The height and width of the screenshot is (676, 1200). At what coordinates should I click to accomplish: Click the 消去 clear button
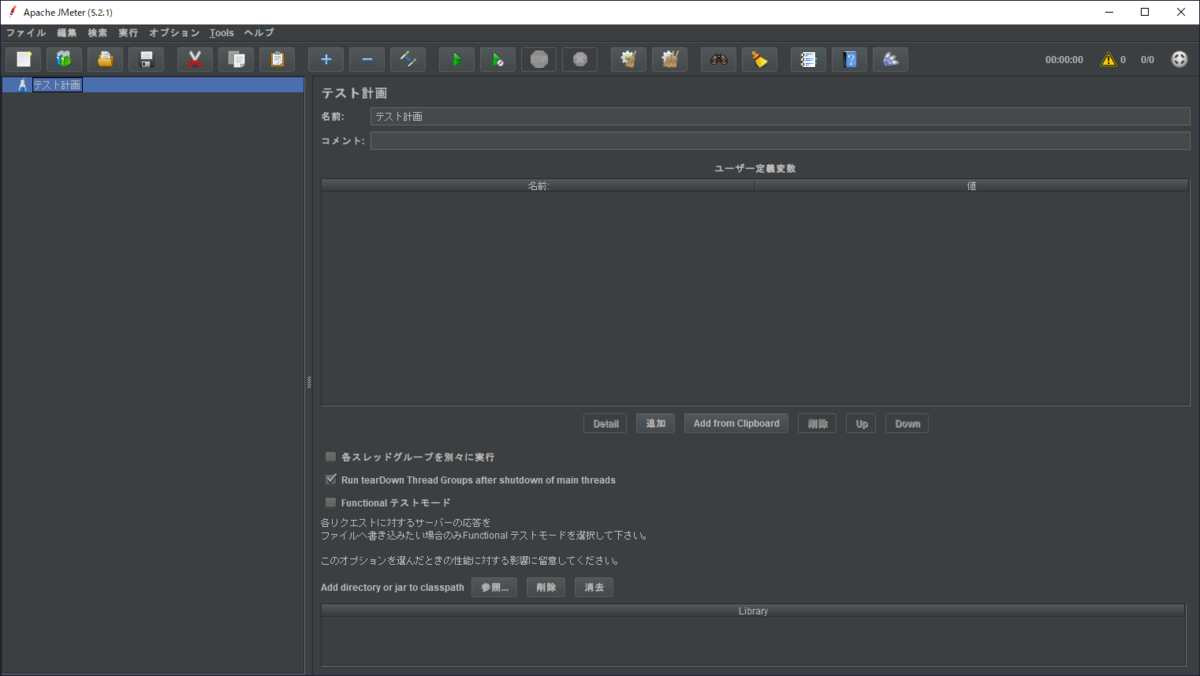click(x=594, y=588)
